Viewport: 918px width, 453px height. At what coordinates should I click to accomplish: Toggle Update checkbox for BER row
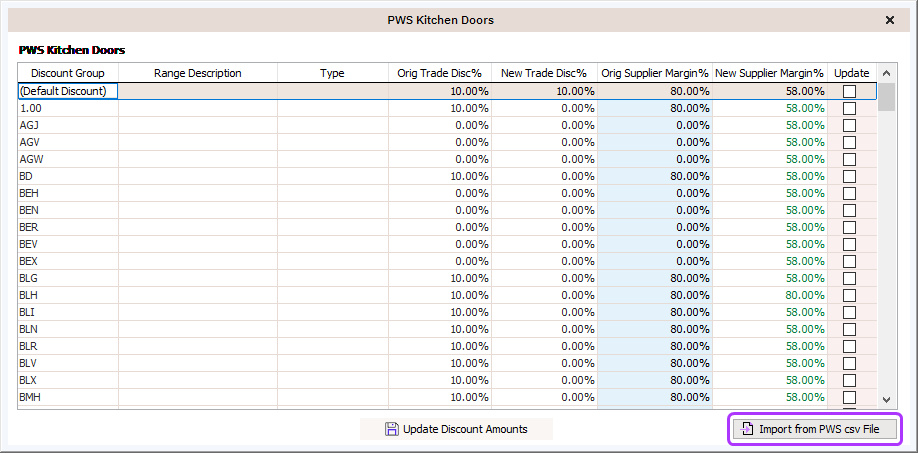click(849, 227)
